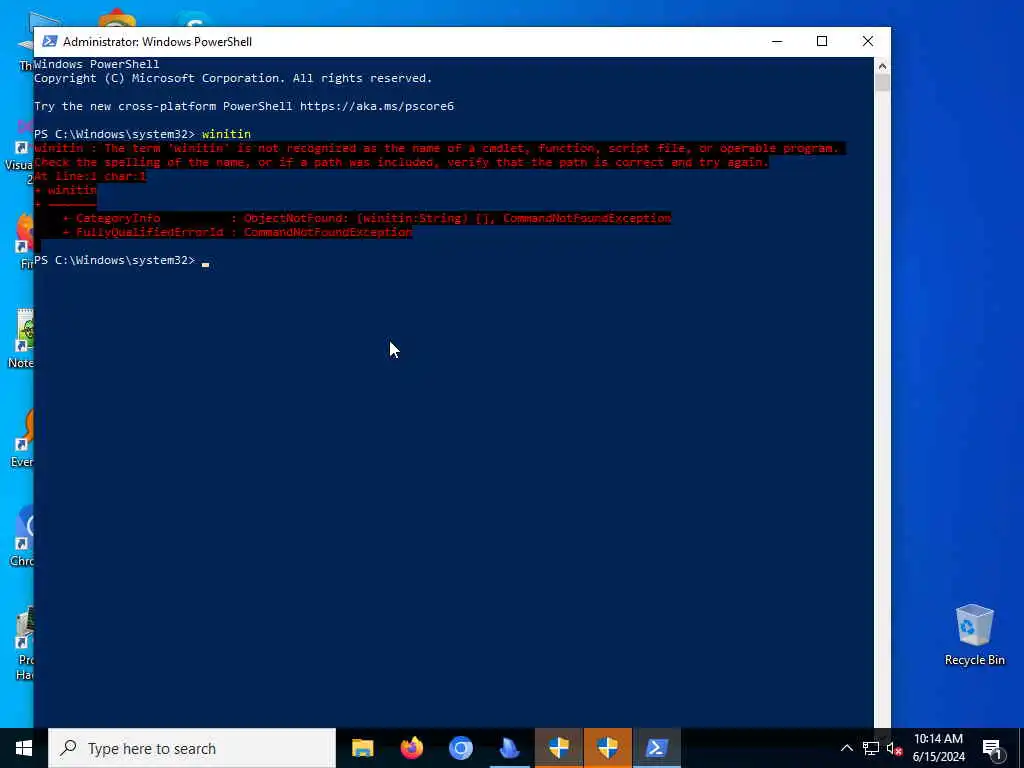Click the 'At line:1 char:1' error text

pyautogui.click(x=90, y=176)
